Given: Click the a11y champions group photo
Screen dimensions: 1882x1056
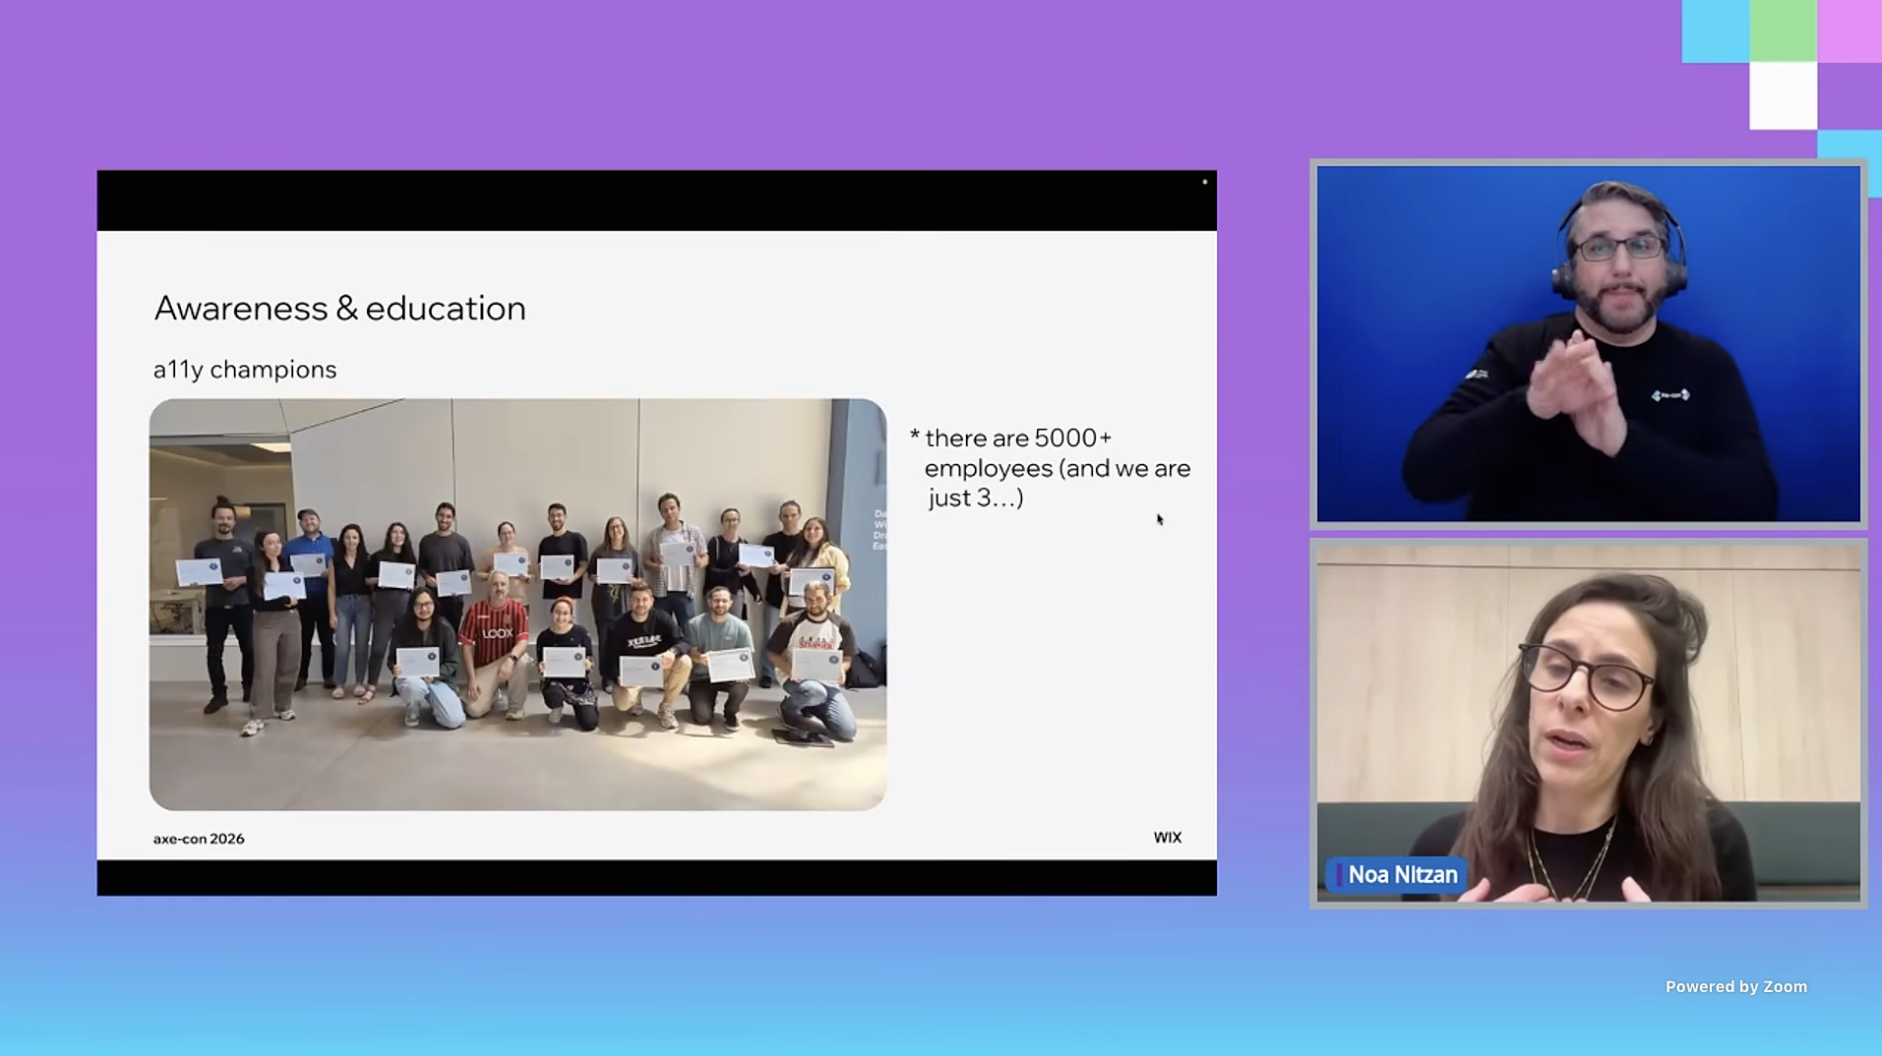Looking at the screenshot, I should (x=517, y=604).
